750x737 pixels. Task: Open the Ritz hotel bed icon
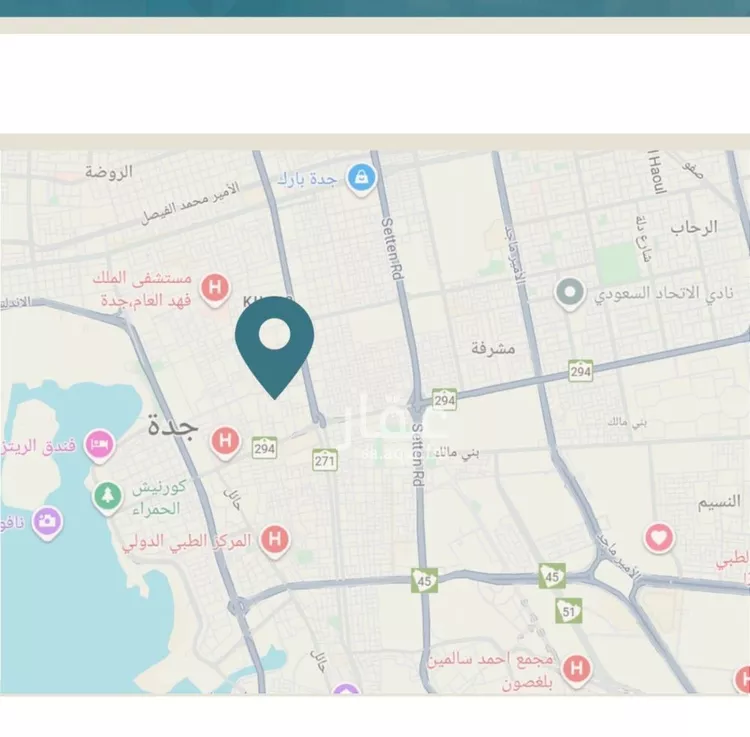point(99,446)
